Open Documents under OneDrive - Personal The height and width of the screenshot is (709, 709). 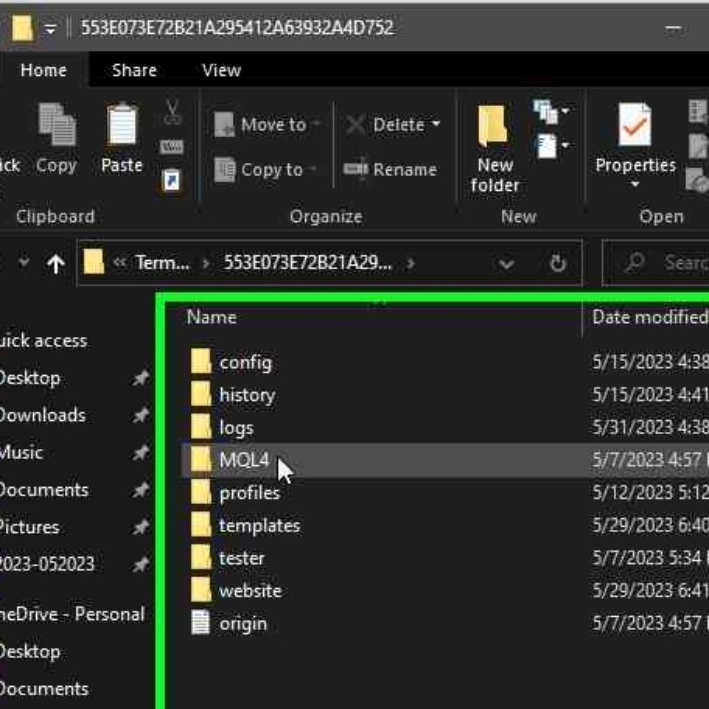pyautogui.click(x=44, y=689)
